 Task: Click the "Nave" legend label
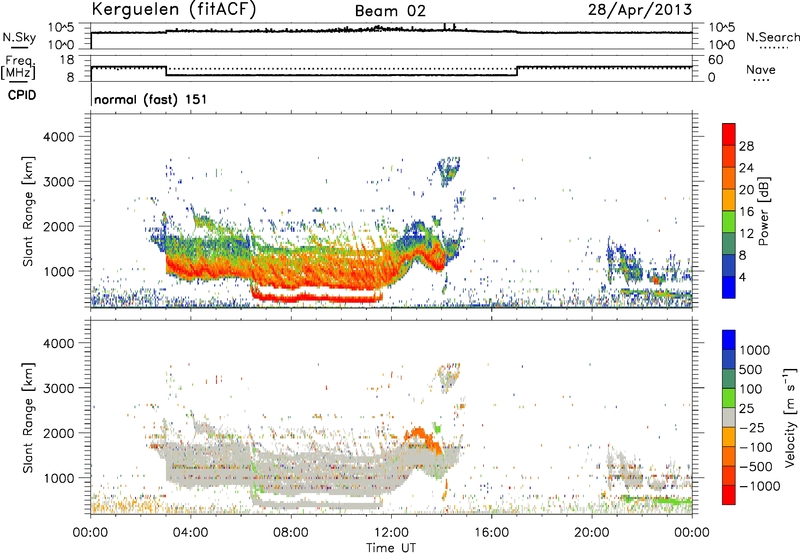coord(761,69)
